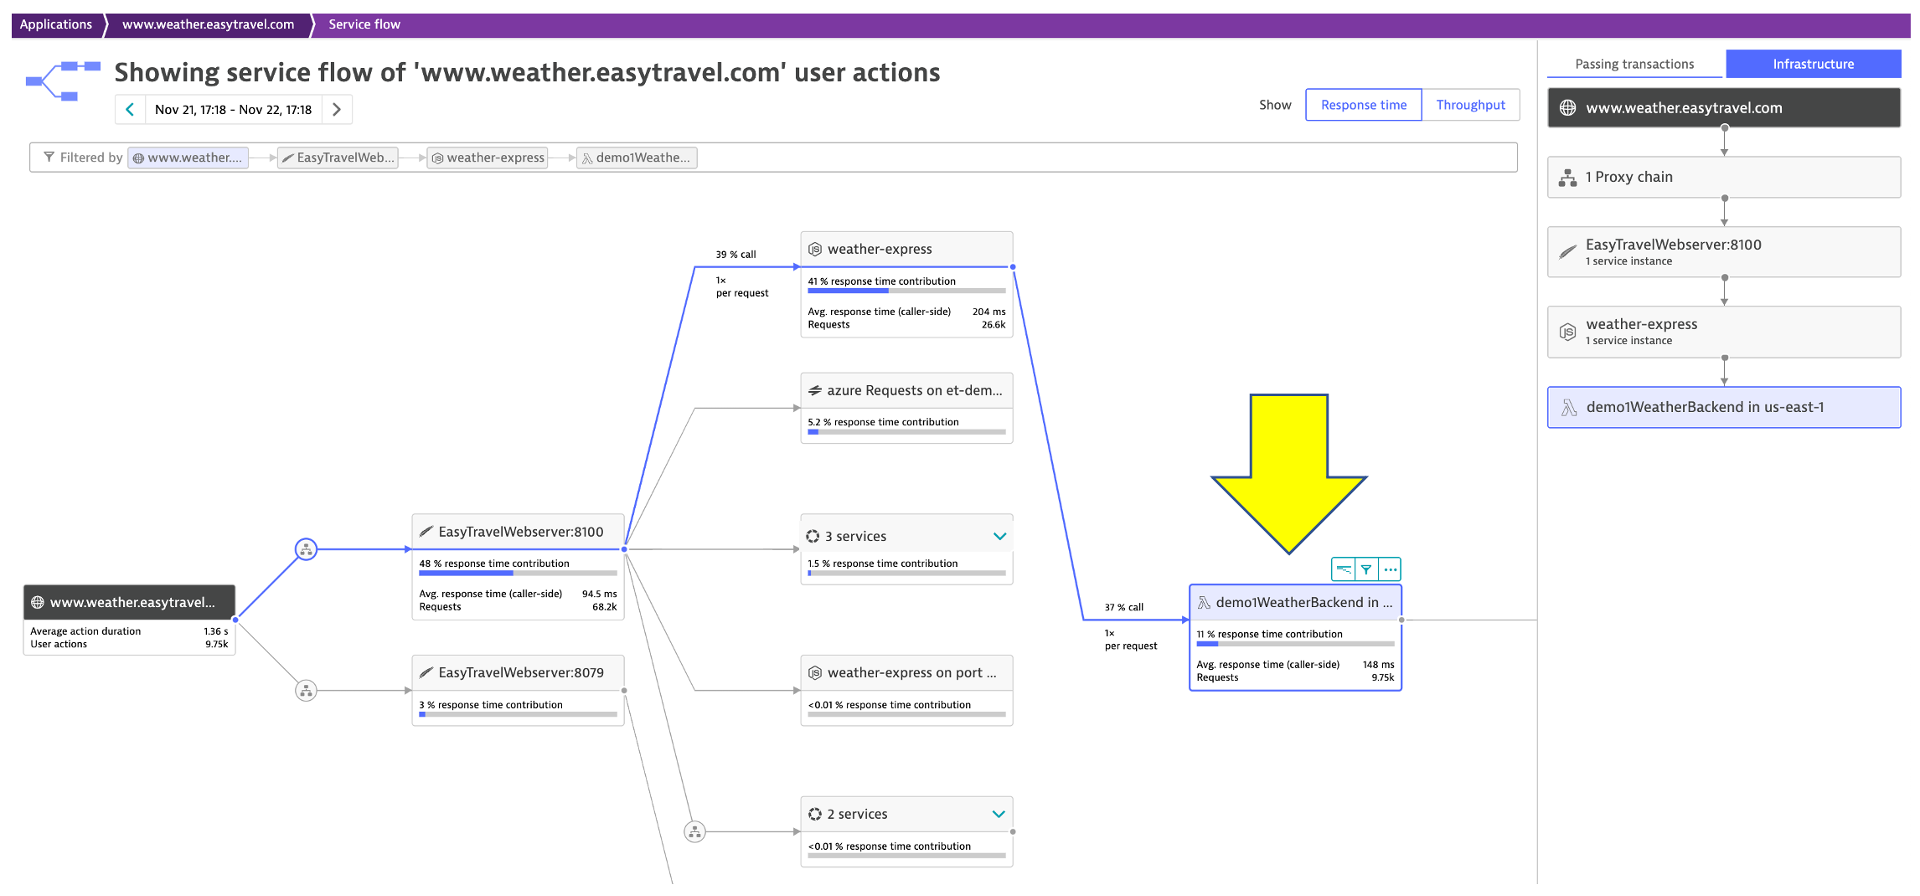The image size is (1920, 896).
Task: Select the weather-express flow node
Action: point(906,285)
